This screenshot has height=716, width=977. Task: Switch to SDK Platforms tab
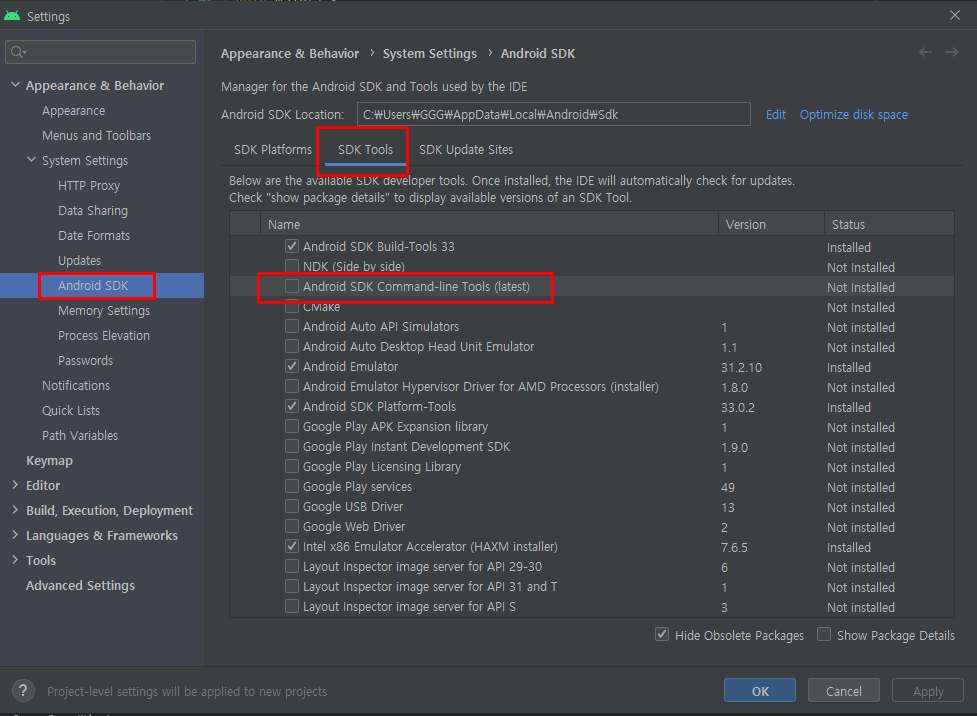tap(273, 150)
